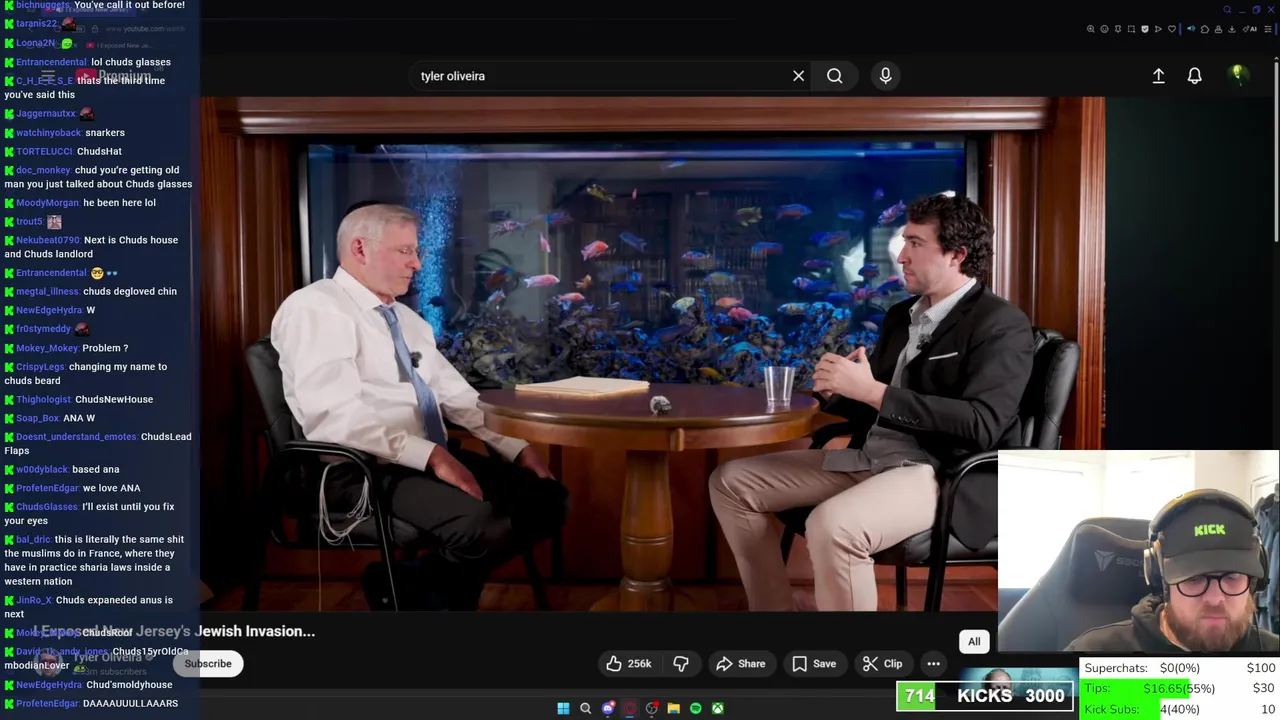The height and width of the screenshot is (720, 1280).
Task: Start the browser snapshot selection tool
Action: point(1131,29)
